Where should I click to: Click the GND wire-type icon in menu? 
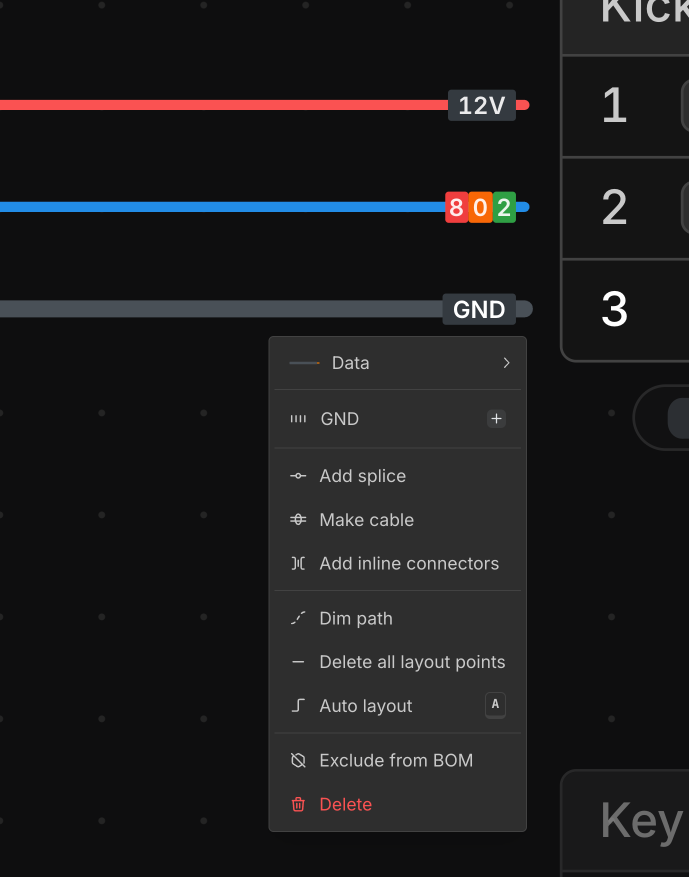tap(298, 419)
